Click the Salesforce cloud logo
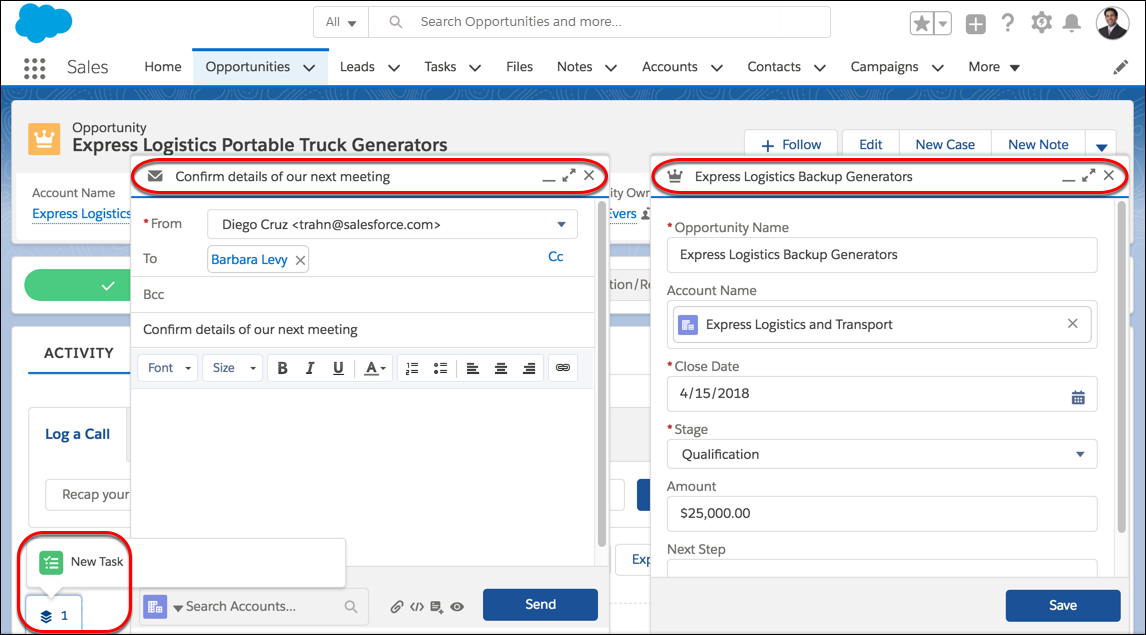Image resolution: width=1146 pixels, height=635 pixels. pos(44,23)
